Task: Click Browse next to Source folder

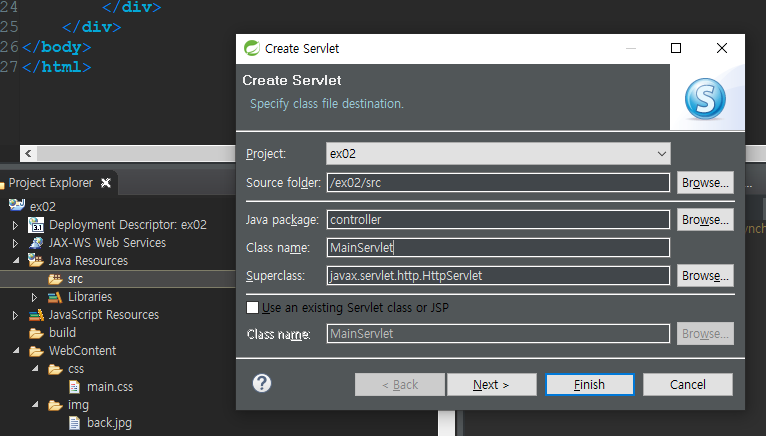Action: [705, 183]
